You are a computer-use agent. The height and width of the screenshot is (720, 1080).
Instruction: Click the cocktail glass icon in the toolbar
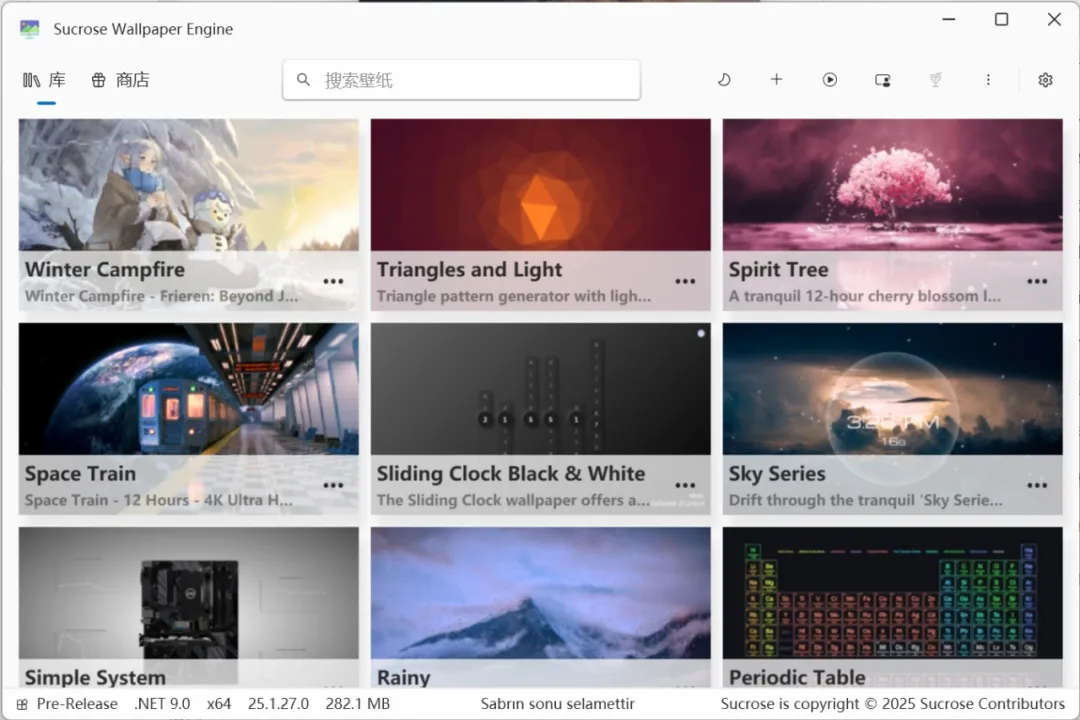tap(935, 80)
